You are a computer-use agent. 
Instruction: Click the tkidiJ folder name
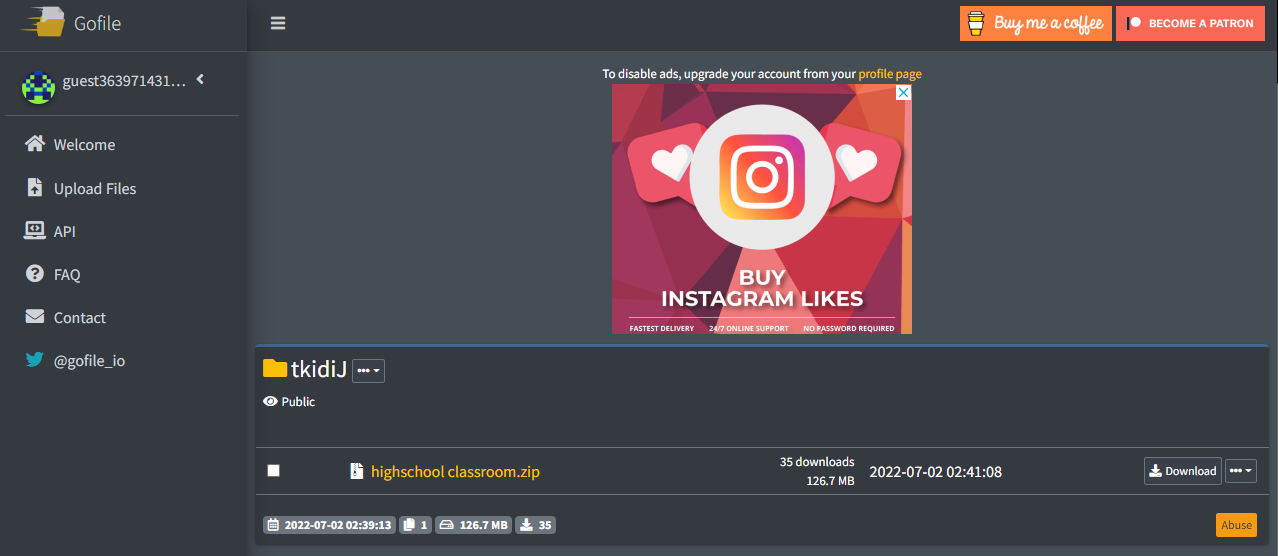[x=318, y=370]
